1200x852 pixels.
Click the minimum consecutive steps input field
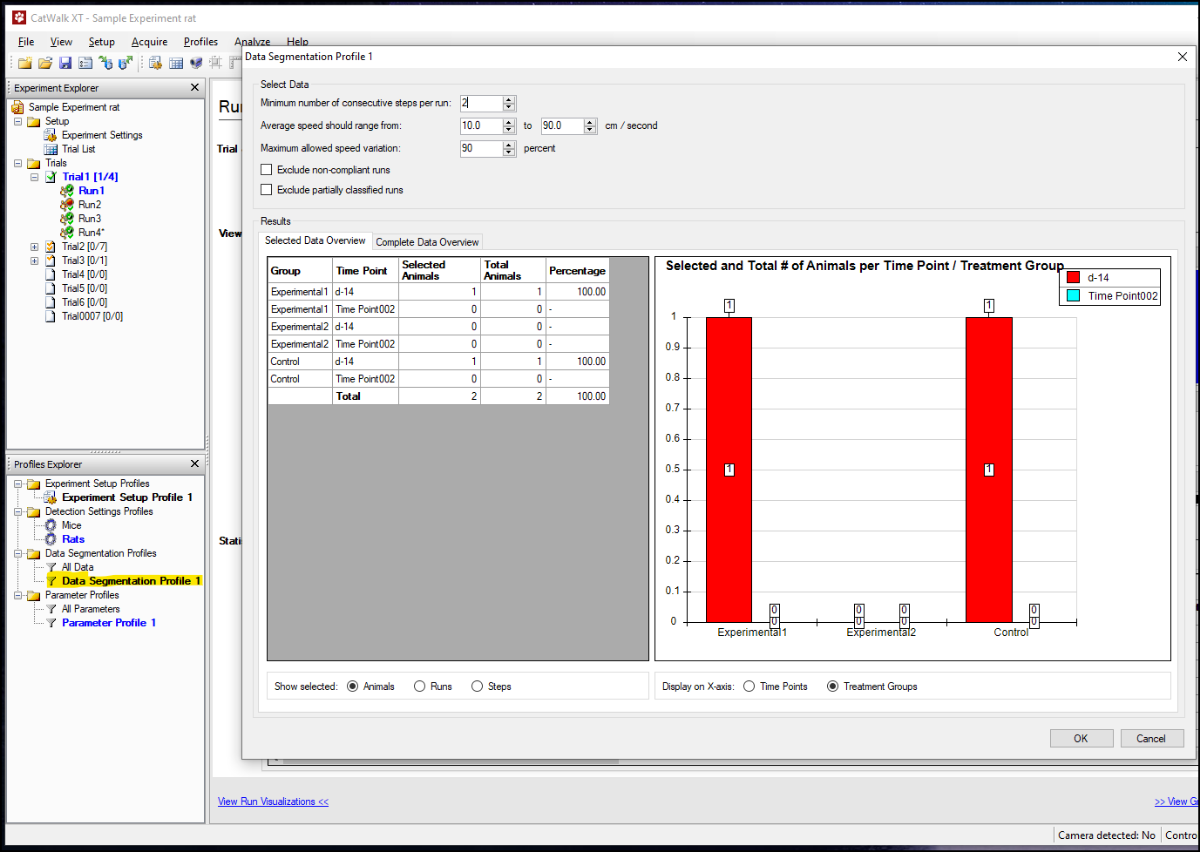pos(481,102)
